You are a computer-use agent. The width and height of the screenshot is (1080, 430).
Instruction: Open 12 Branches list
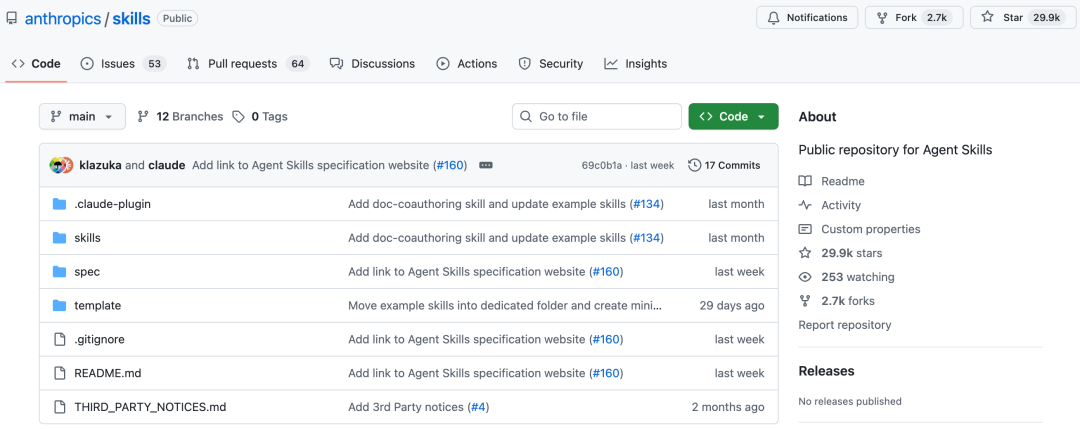[181, 117]
